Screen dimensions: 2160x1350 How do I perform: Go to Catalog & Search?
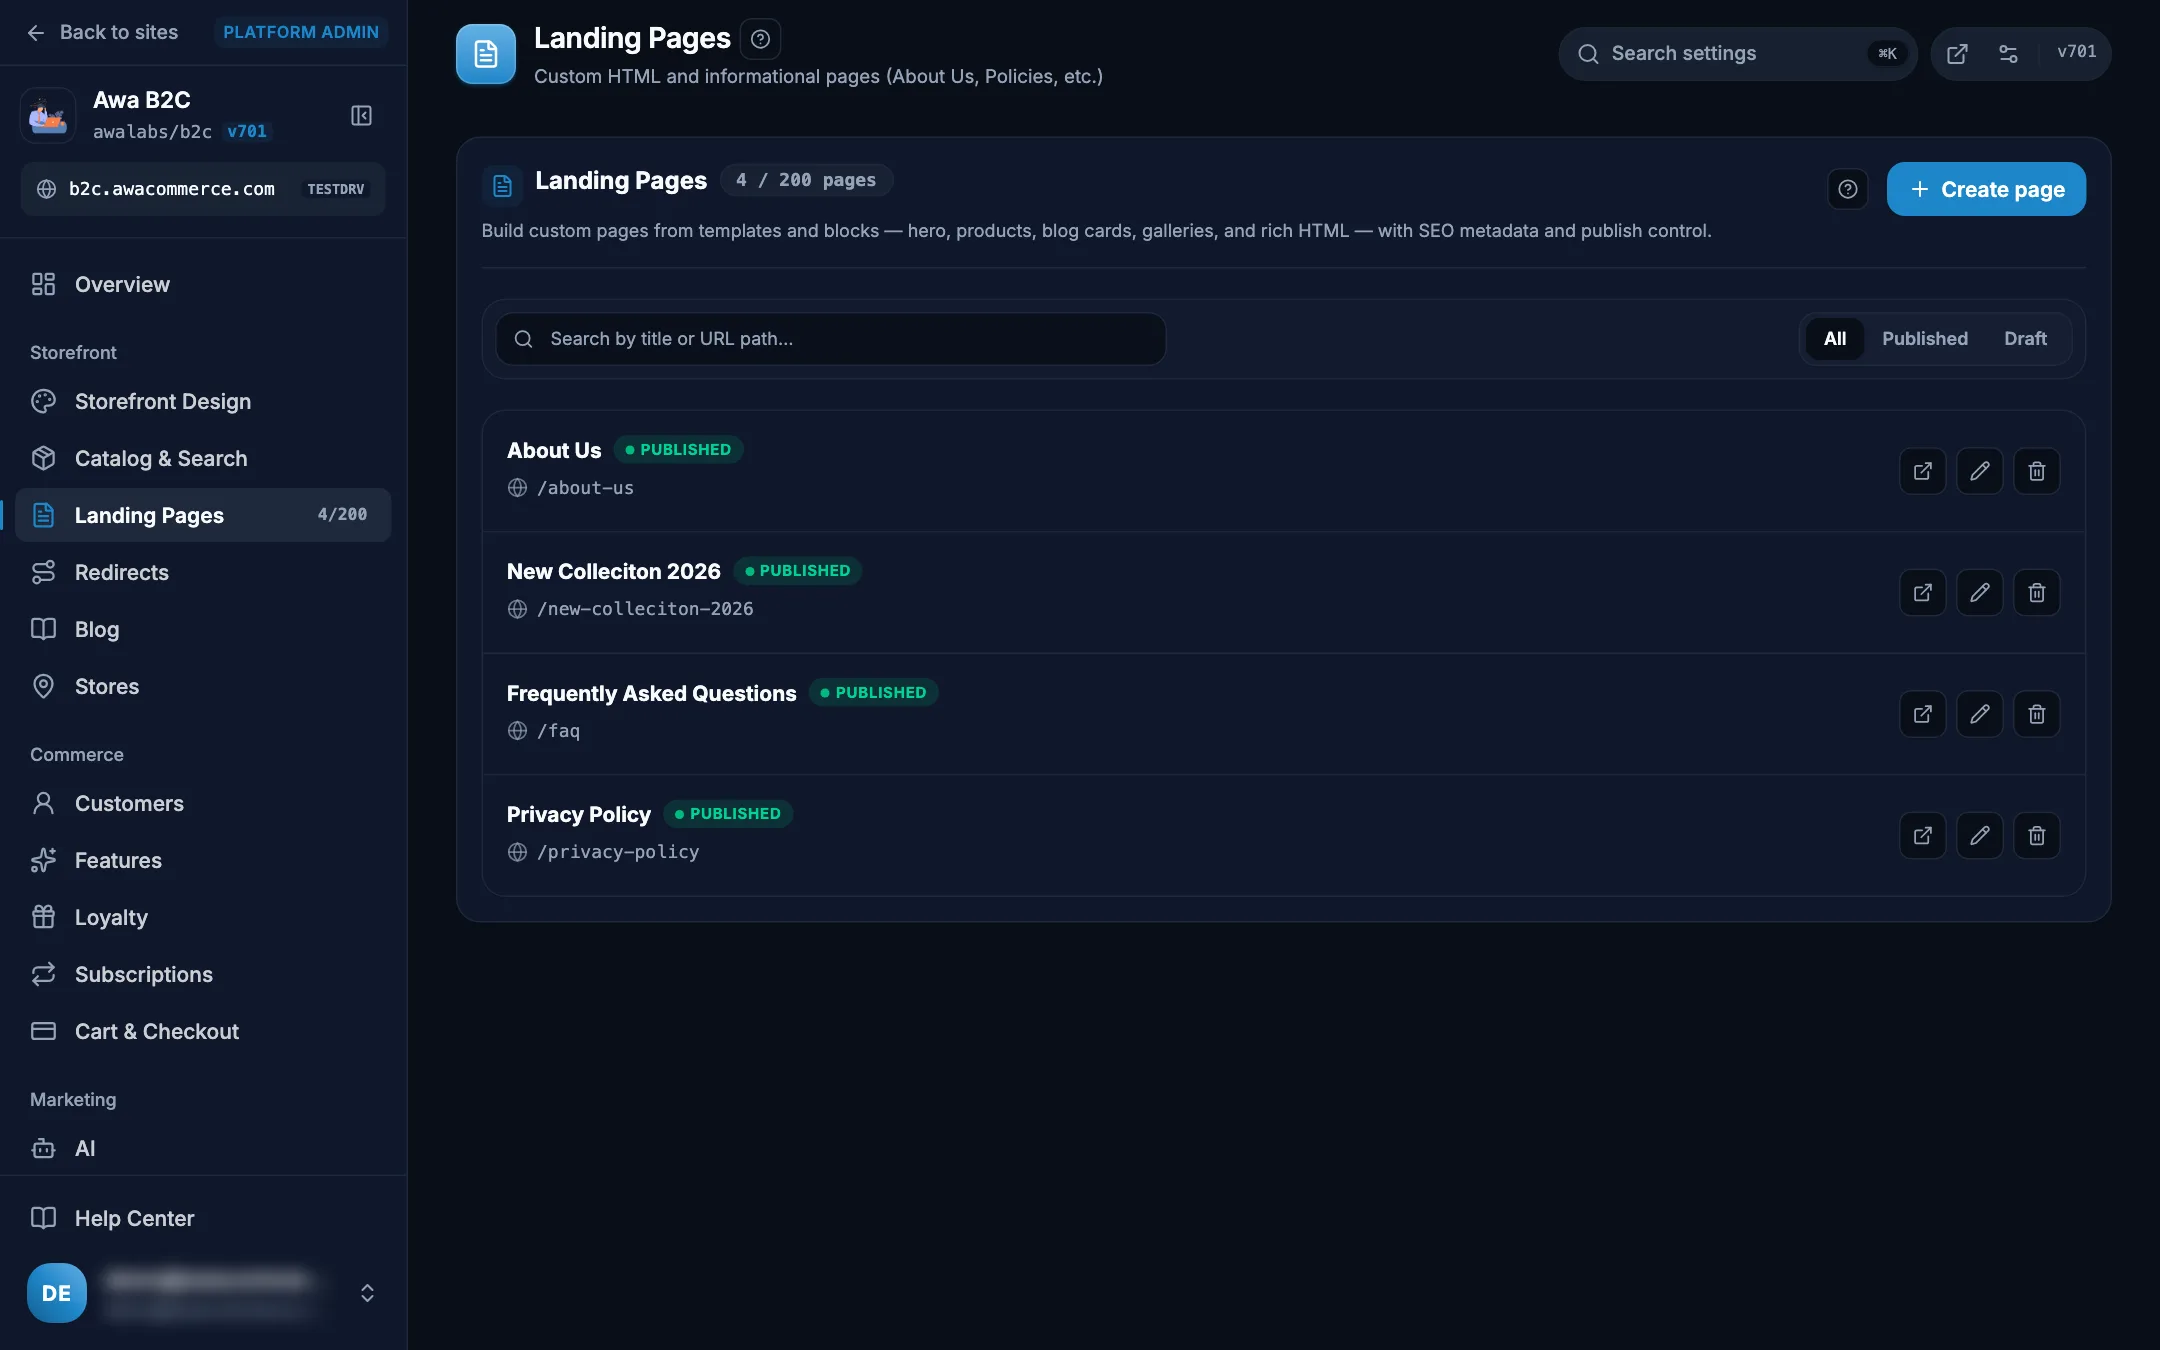coord(203,459)
